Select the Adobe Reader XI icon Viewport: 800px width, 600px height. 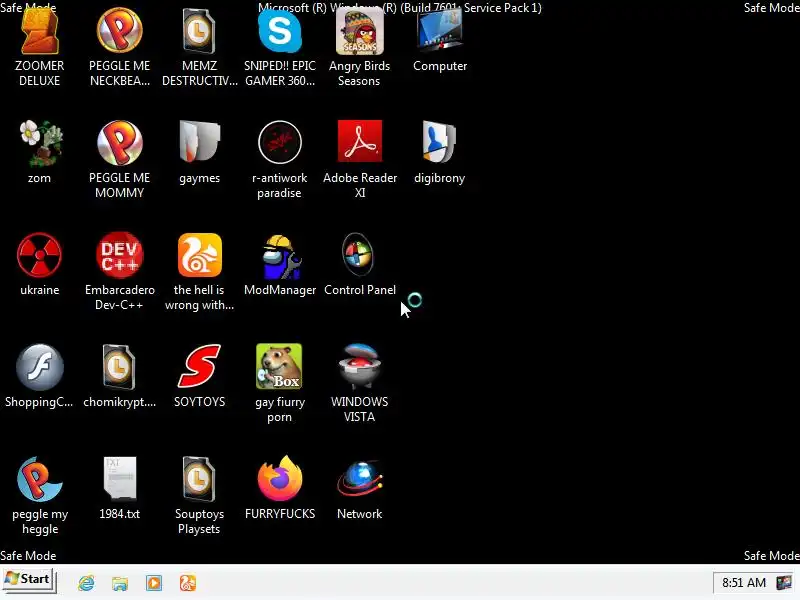(360, 141)
